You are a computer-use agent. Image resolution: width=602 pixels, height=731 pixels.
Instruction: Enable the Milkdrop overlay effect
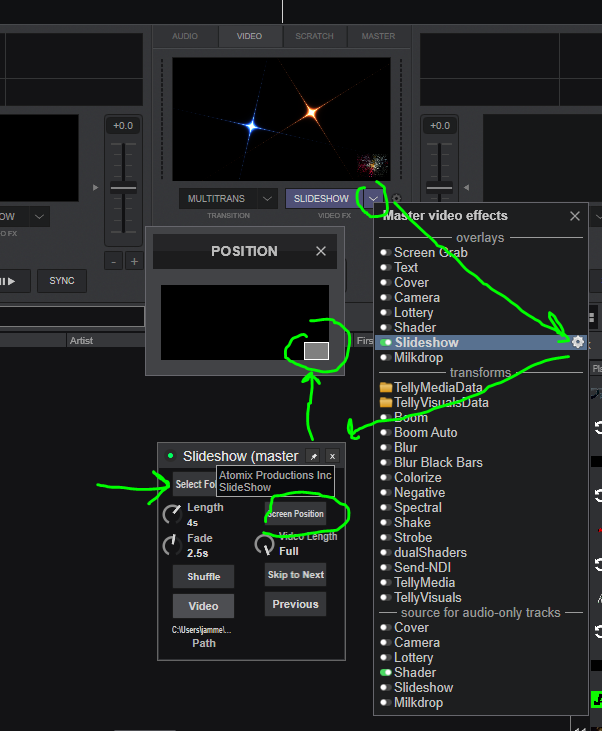coord(385,358)
